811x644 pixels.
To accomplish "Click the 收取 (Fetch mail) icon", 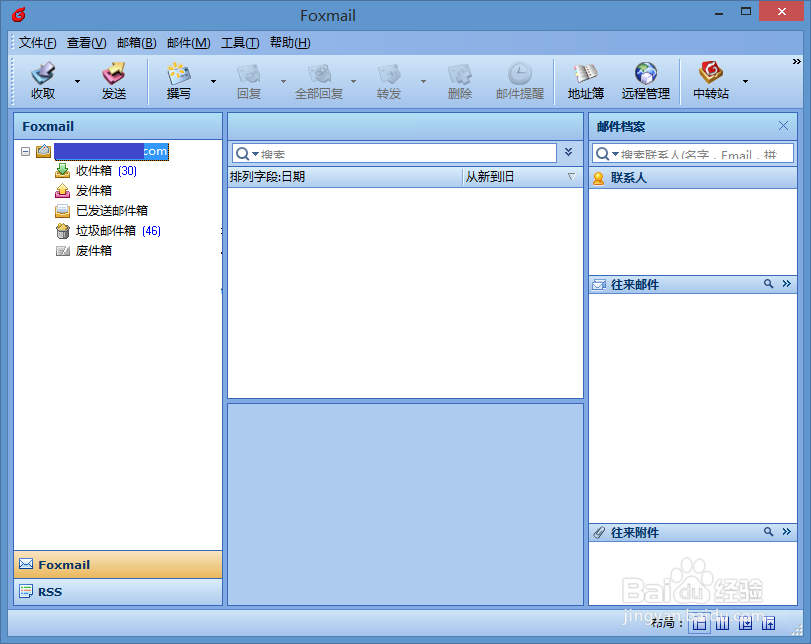I will (42, 80).
